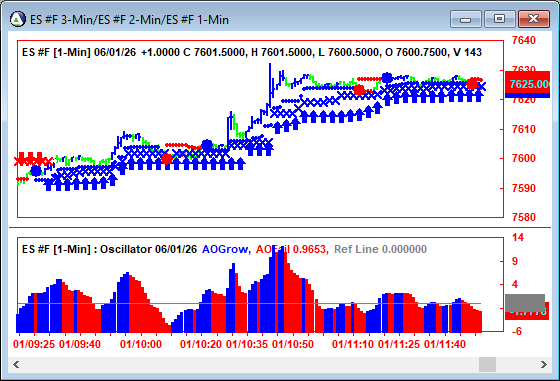Click the oscillator axis value -6

[516, 331]
